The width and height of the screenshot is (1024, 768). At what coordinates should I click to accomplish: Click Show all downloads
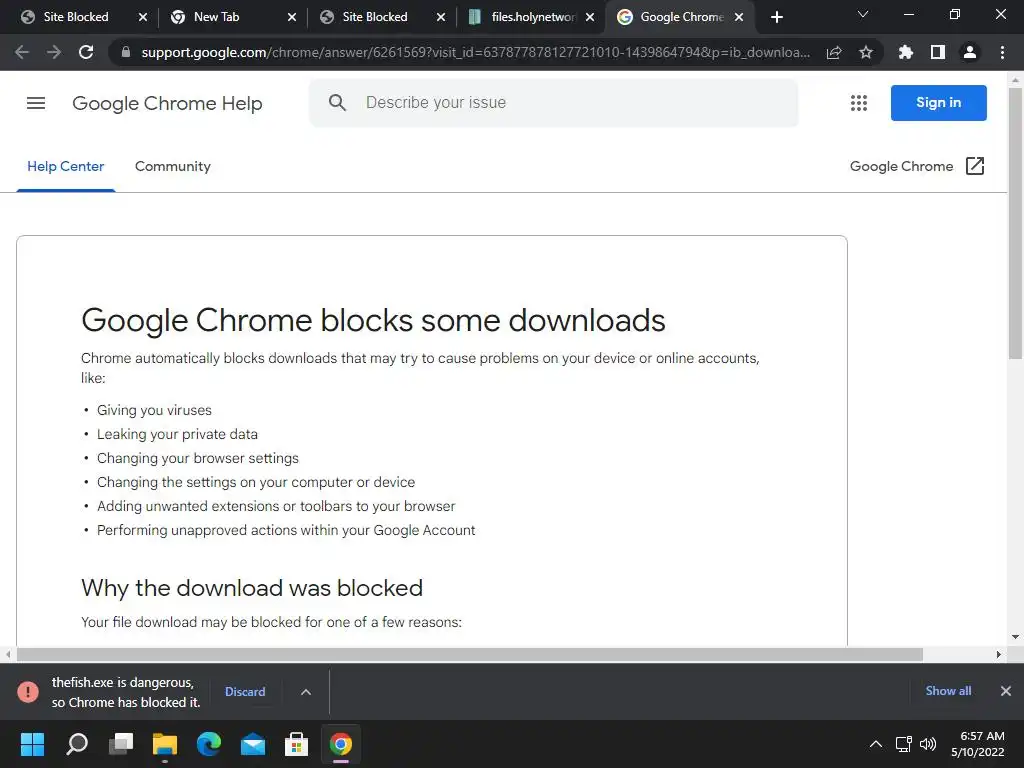tap(948, 691)
